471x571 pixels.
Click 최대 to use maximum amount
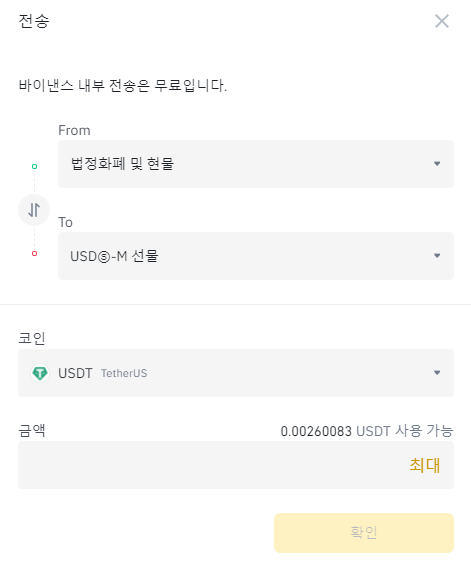click(x=425, y=465)
